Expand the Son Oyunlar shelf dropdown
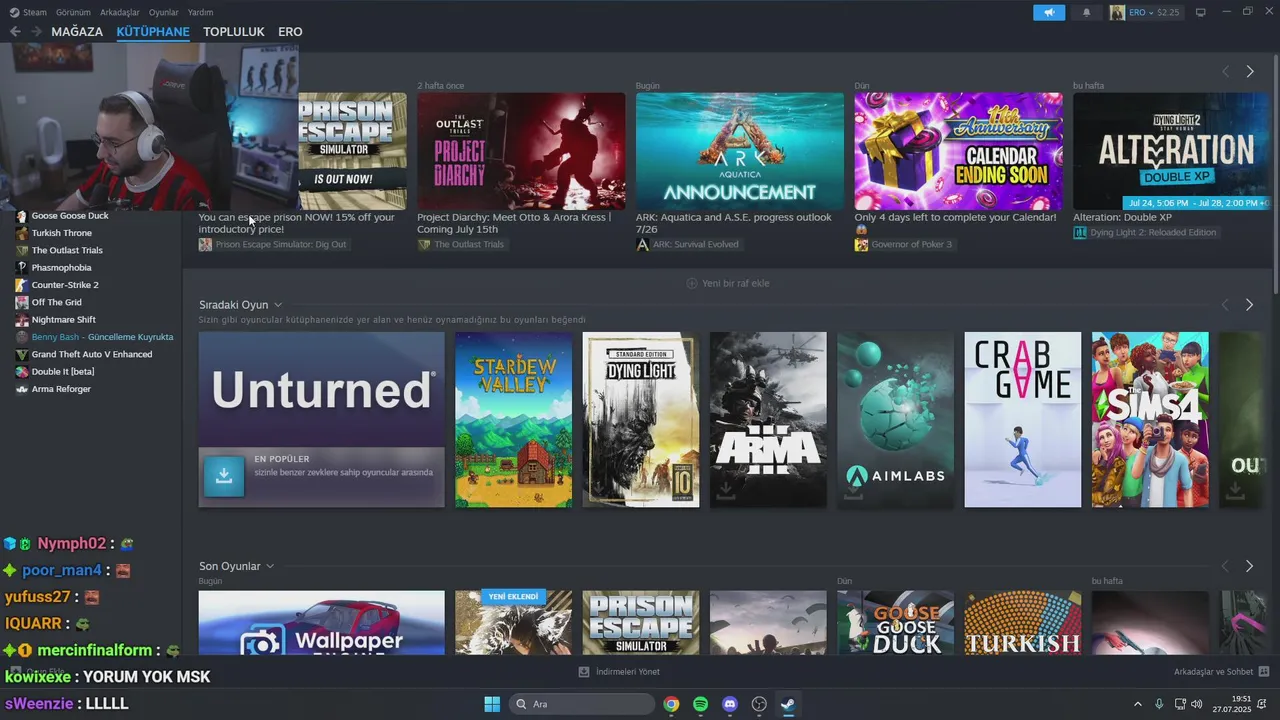This screenshot has width=1280, height=720. (270, 566)
